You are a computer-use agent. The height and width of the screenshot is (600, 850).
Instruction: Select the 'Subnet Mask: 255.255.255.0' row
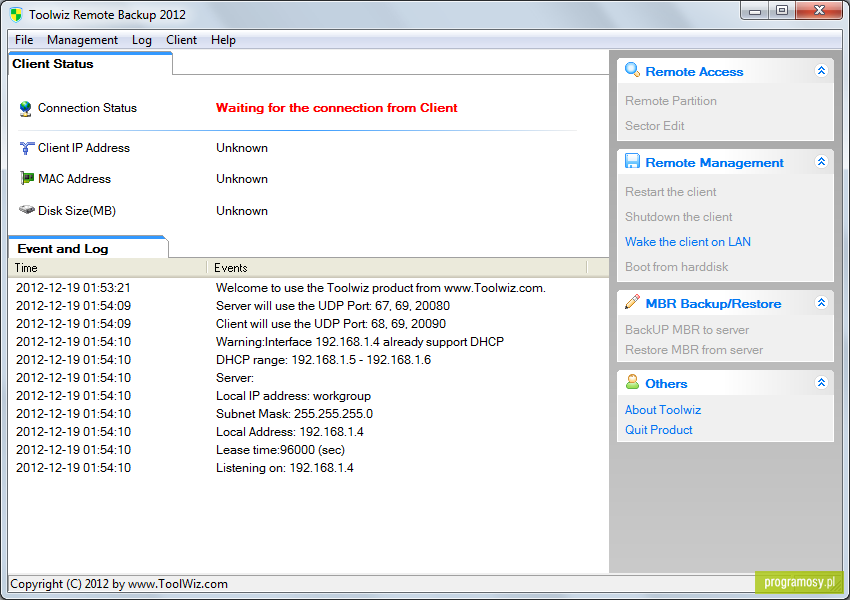click(x=308, y=414)
